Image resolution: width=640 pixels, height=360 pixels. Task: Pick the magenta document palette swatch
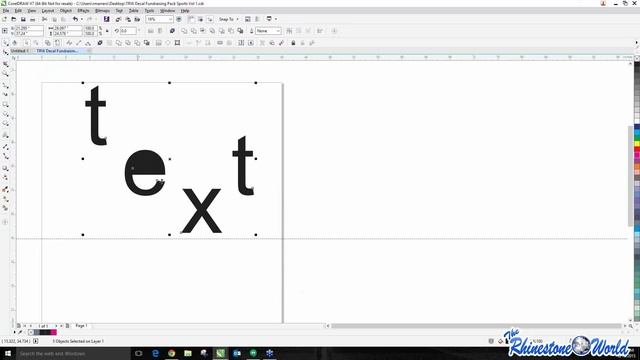(x=53, y=332)
